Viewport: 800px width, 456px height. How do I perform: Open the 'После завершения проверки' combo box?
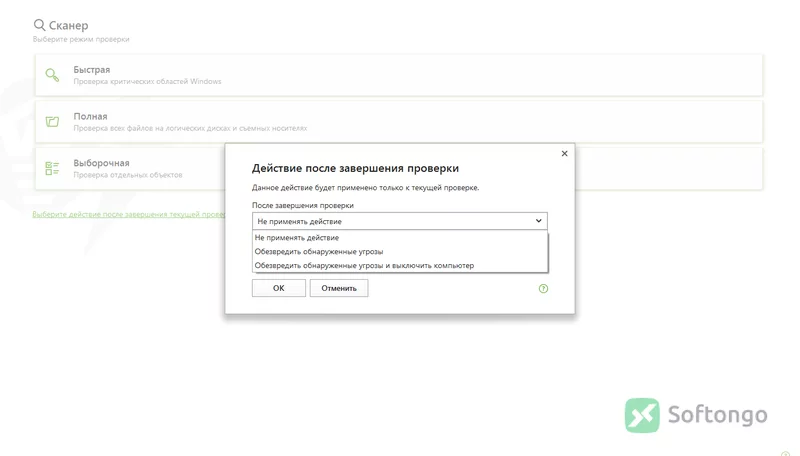[x=399, y=221]
